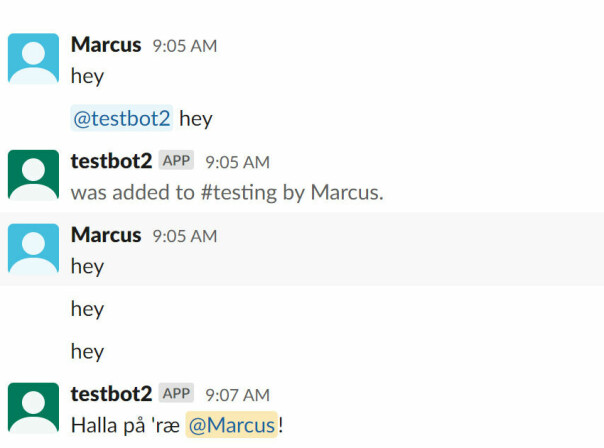Viewport: 604px width, 448px height.
Task: Click the 9:05 AM timestamp in the highlighted row
Action: click(185, 236)
